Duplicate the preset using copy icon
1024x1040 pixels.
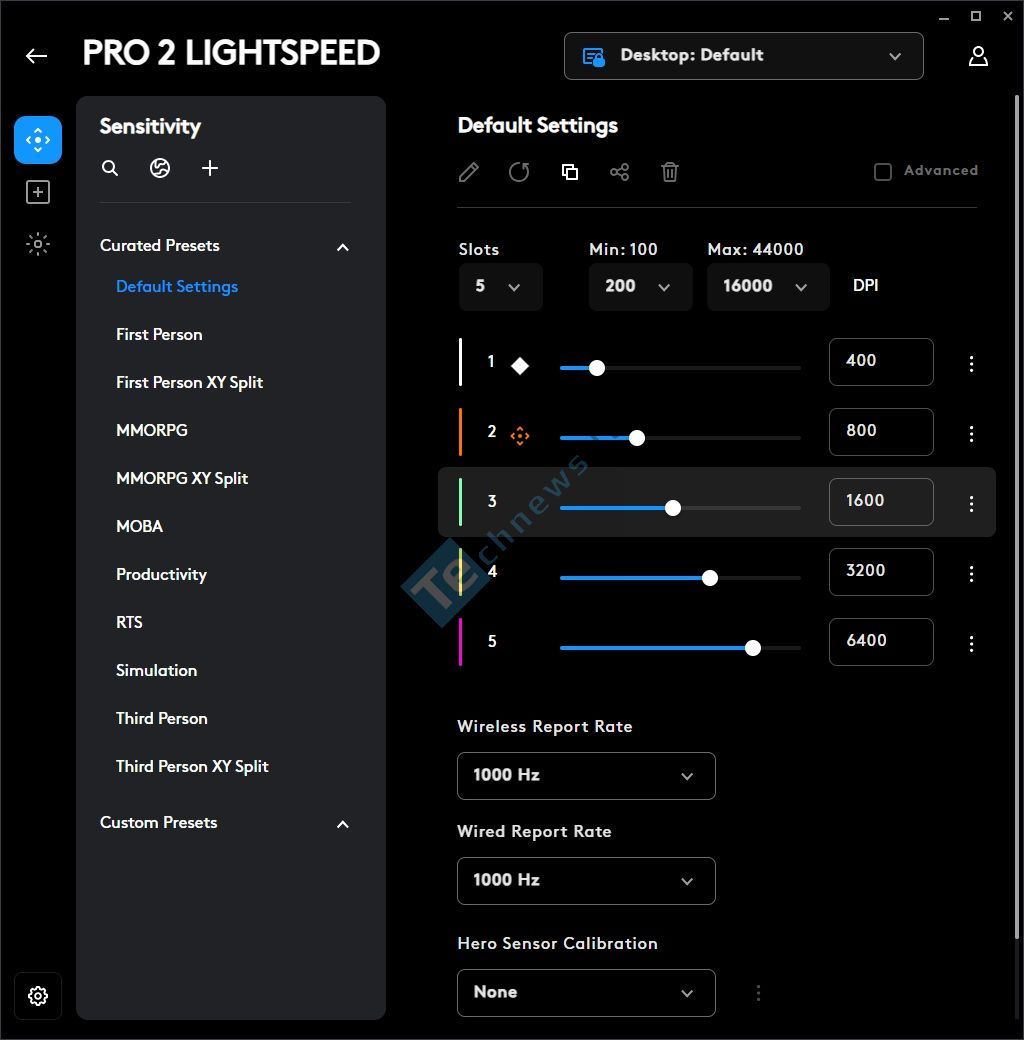[x=570, y=172]
